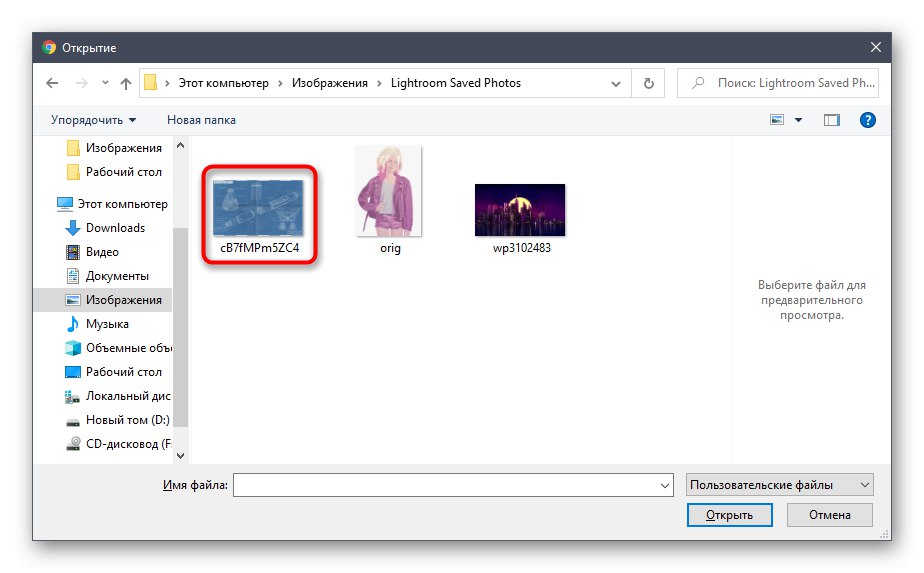Viewport: 924px width, 573px height.
Task: Open 'Рабочий стол' with blue monitor icon
Action: click(113, 372)
